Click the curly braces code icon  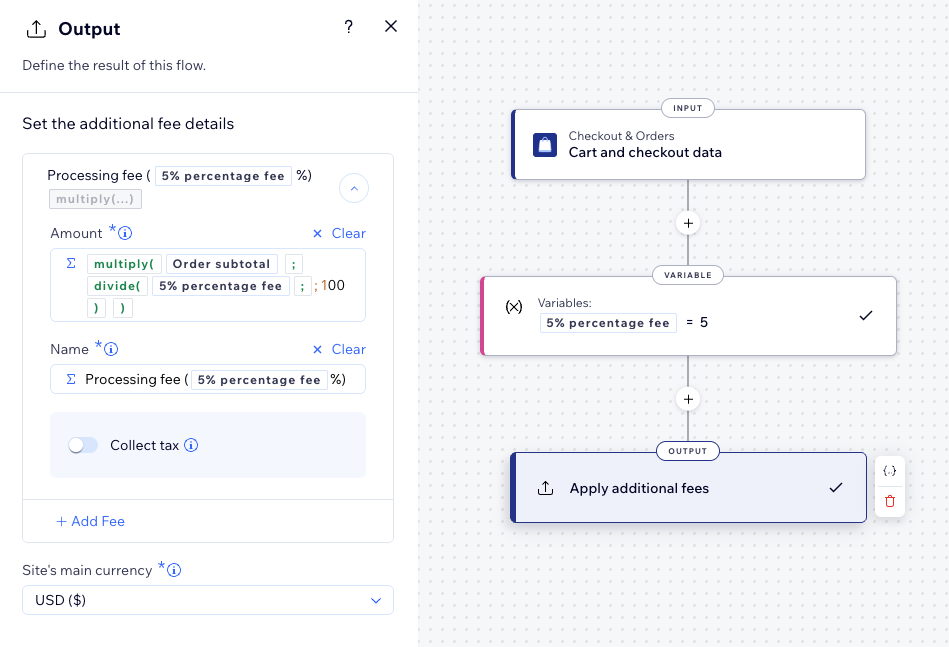(890, 471)
